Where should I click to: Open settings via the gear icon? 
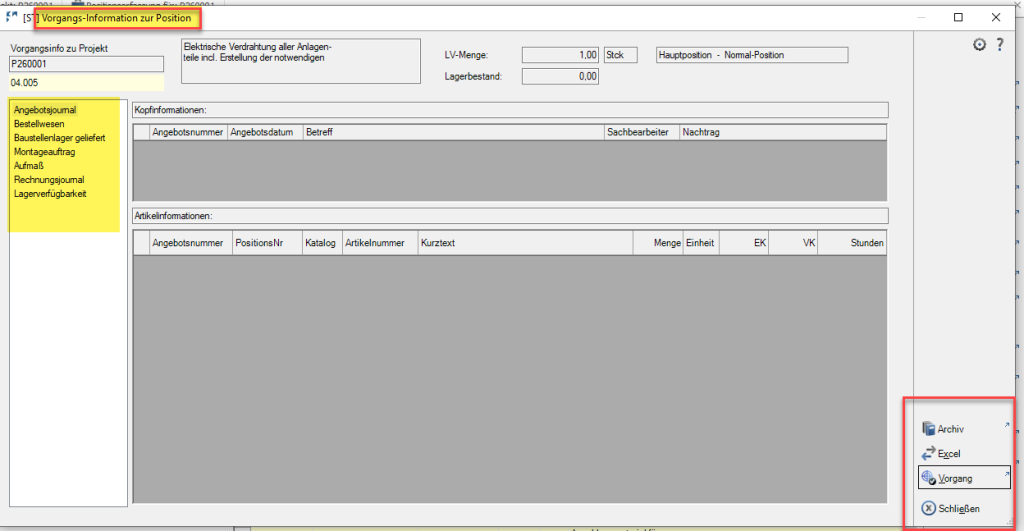click(980, 45)
